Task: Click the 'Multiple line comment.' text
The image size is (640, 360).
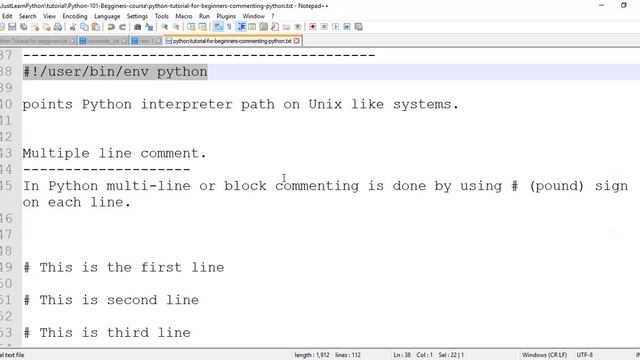Action: 115,153
